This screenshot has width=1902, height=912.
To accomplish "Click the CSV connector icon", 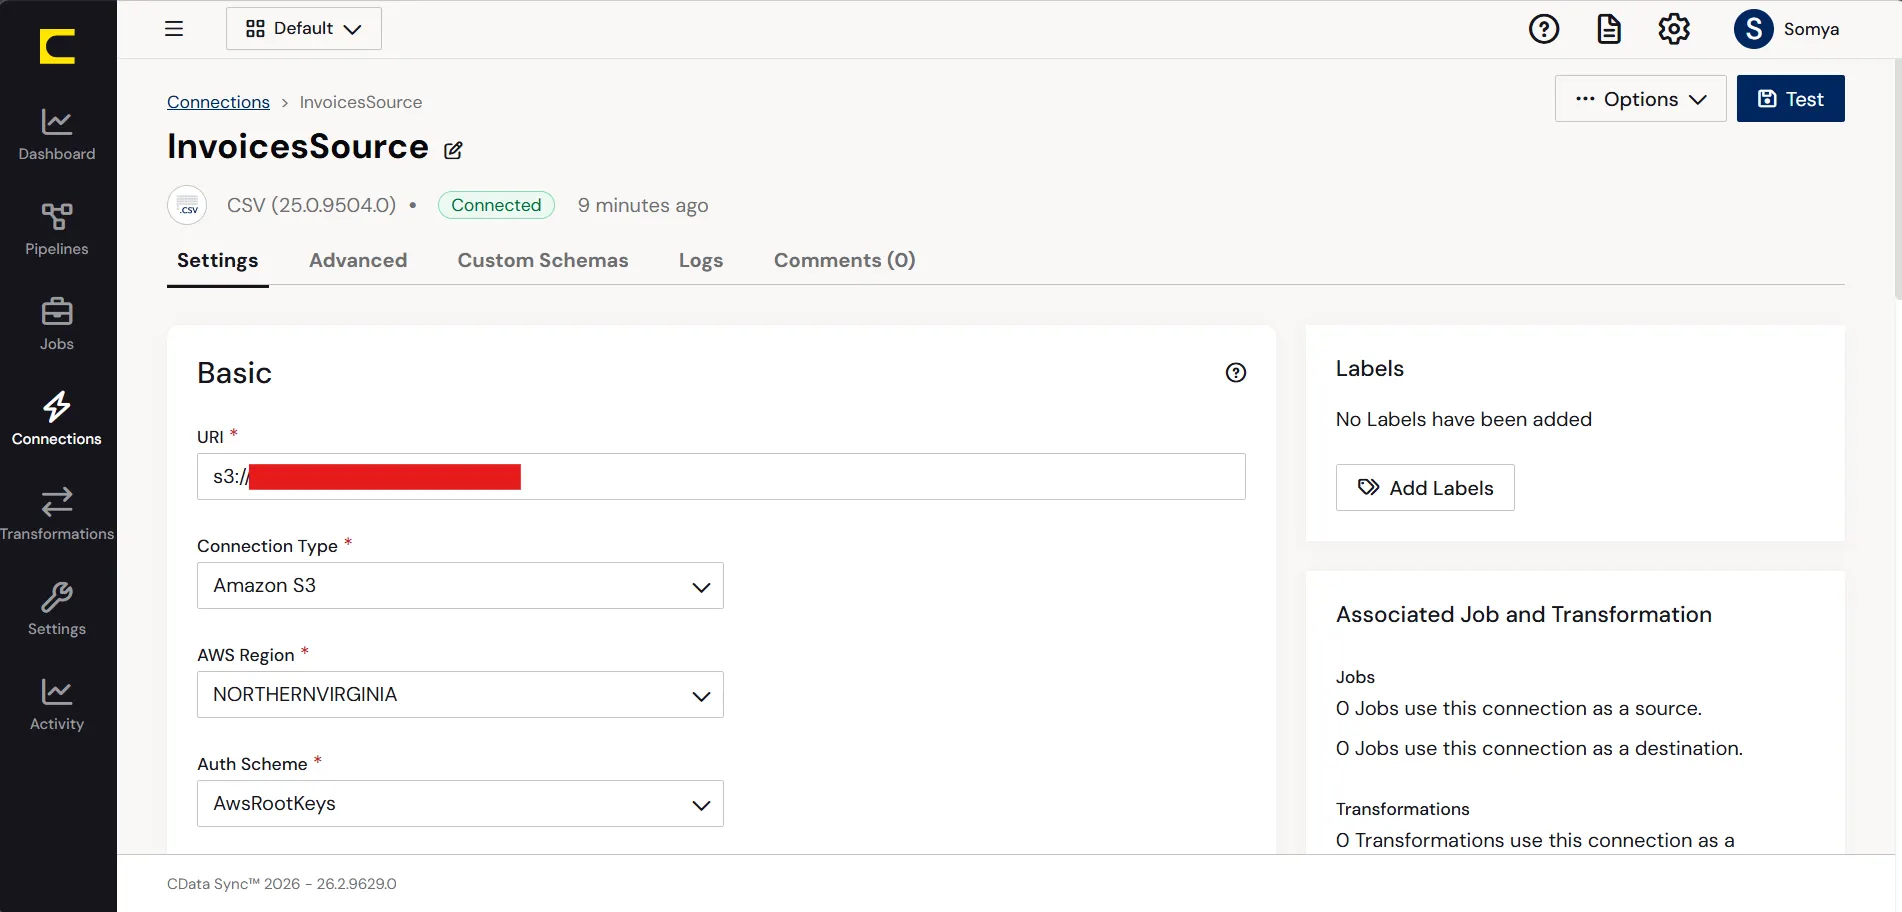I will (187, 205).
